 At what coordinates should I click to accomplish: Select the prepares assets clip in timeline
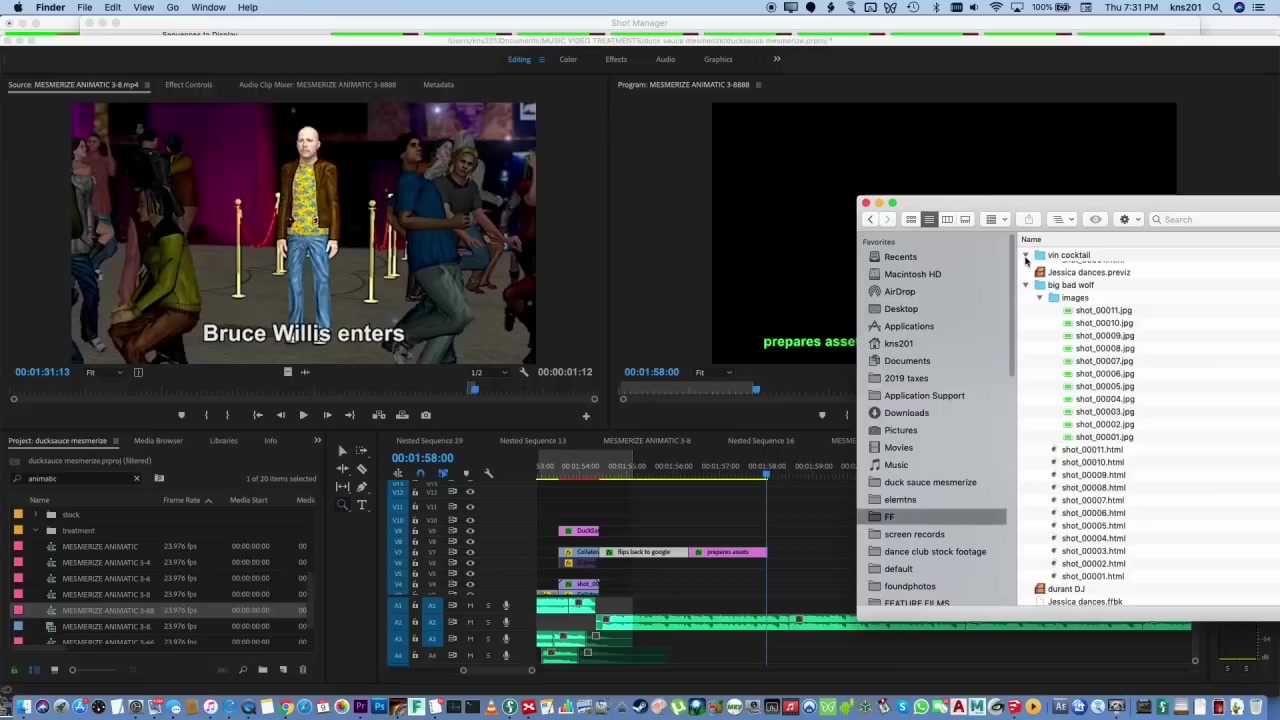729,552
